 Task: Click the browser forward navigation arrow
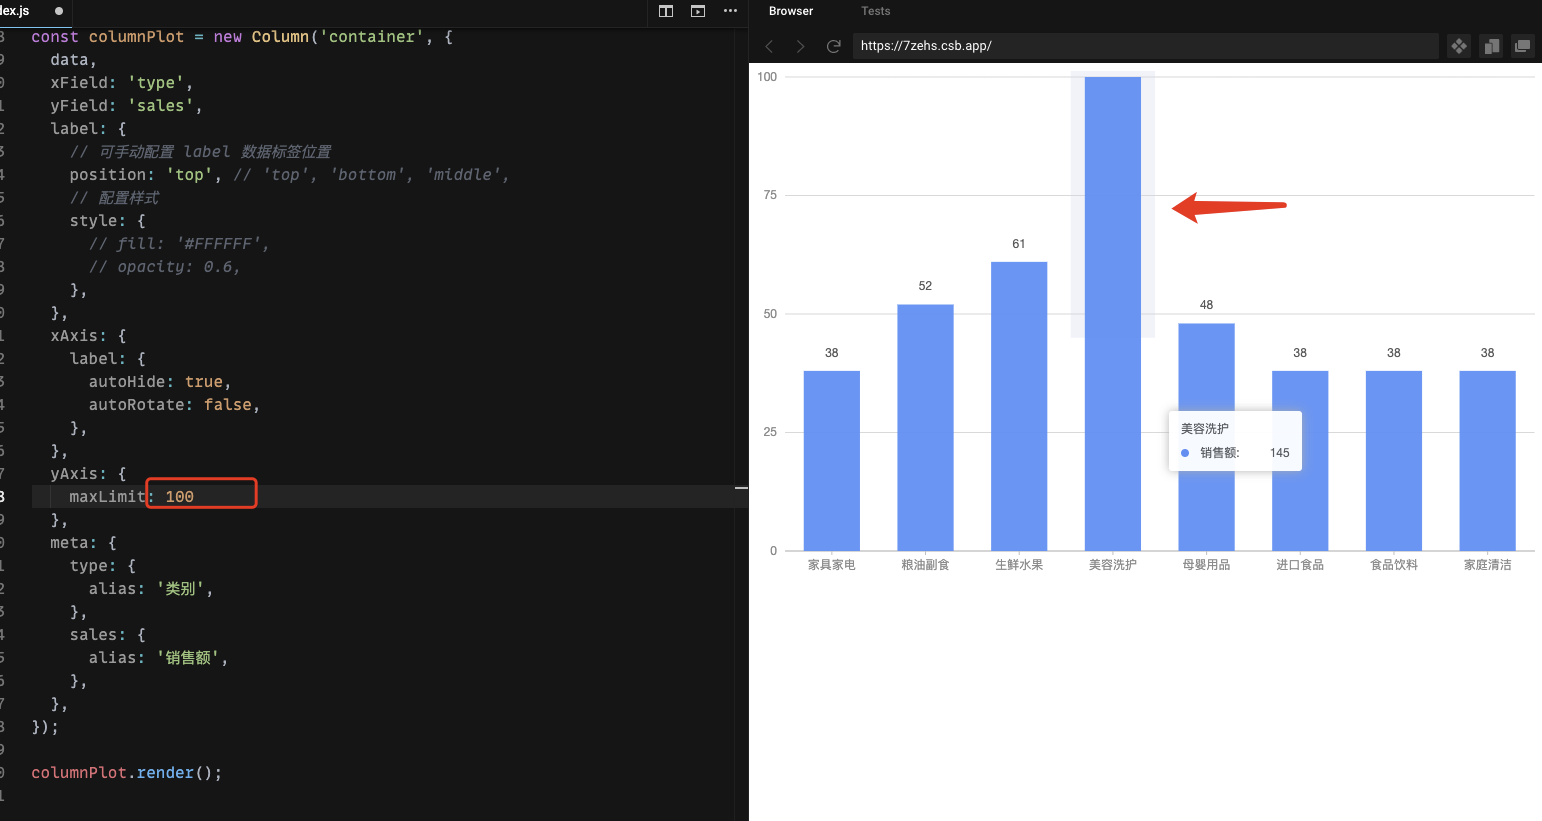click(800, 46)
